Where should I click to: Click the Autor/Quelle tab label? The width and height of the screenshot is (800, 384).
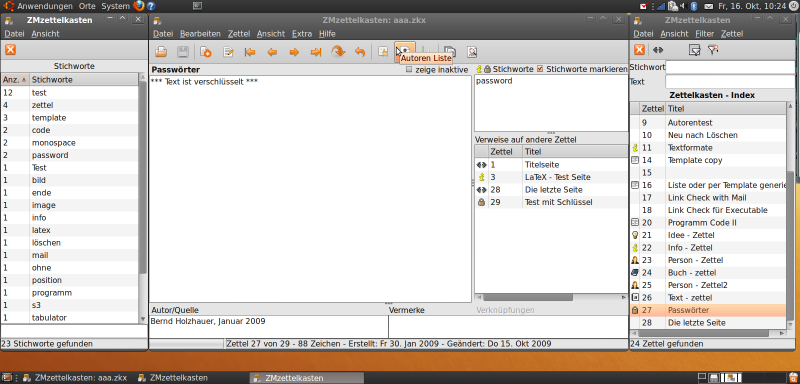tap(175, 310)
